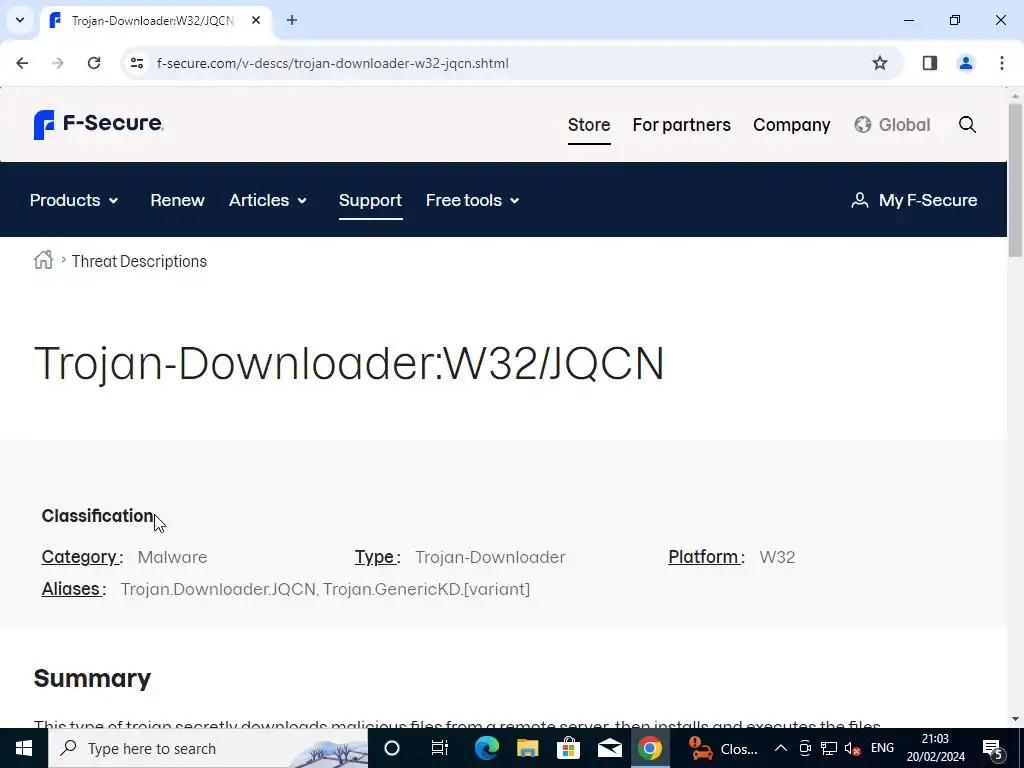Image resolution: width=1024 pixels, height=768 pixels.
Task: Open the Company menu item
Action: [x=792, y=125]
